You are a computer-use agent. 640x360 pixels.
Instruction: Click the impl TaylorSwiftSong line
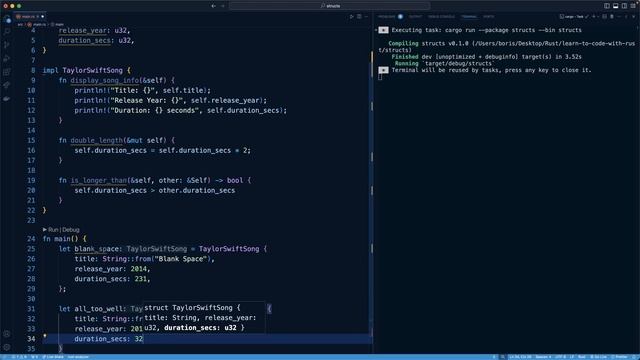point(87,70)
